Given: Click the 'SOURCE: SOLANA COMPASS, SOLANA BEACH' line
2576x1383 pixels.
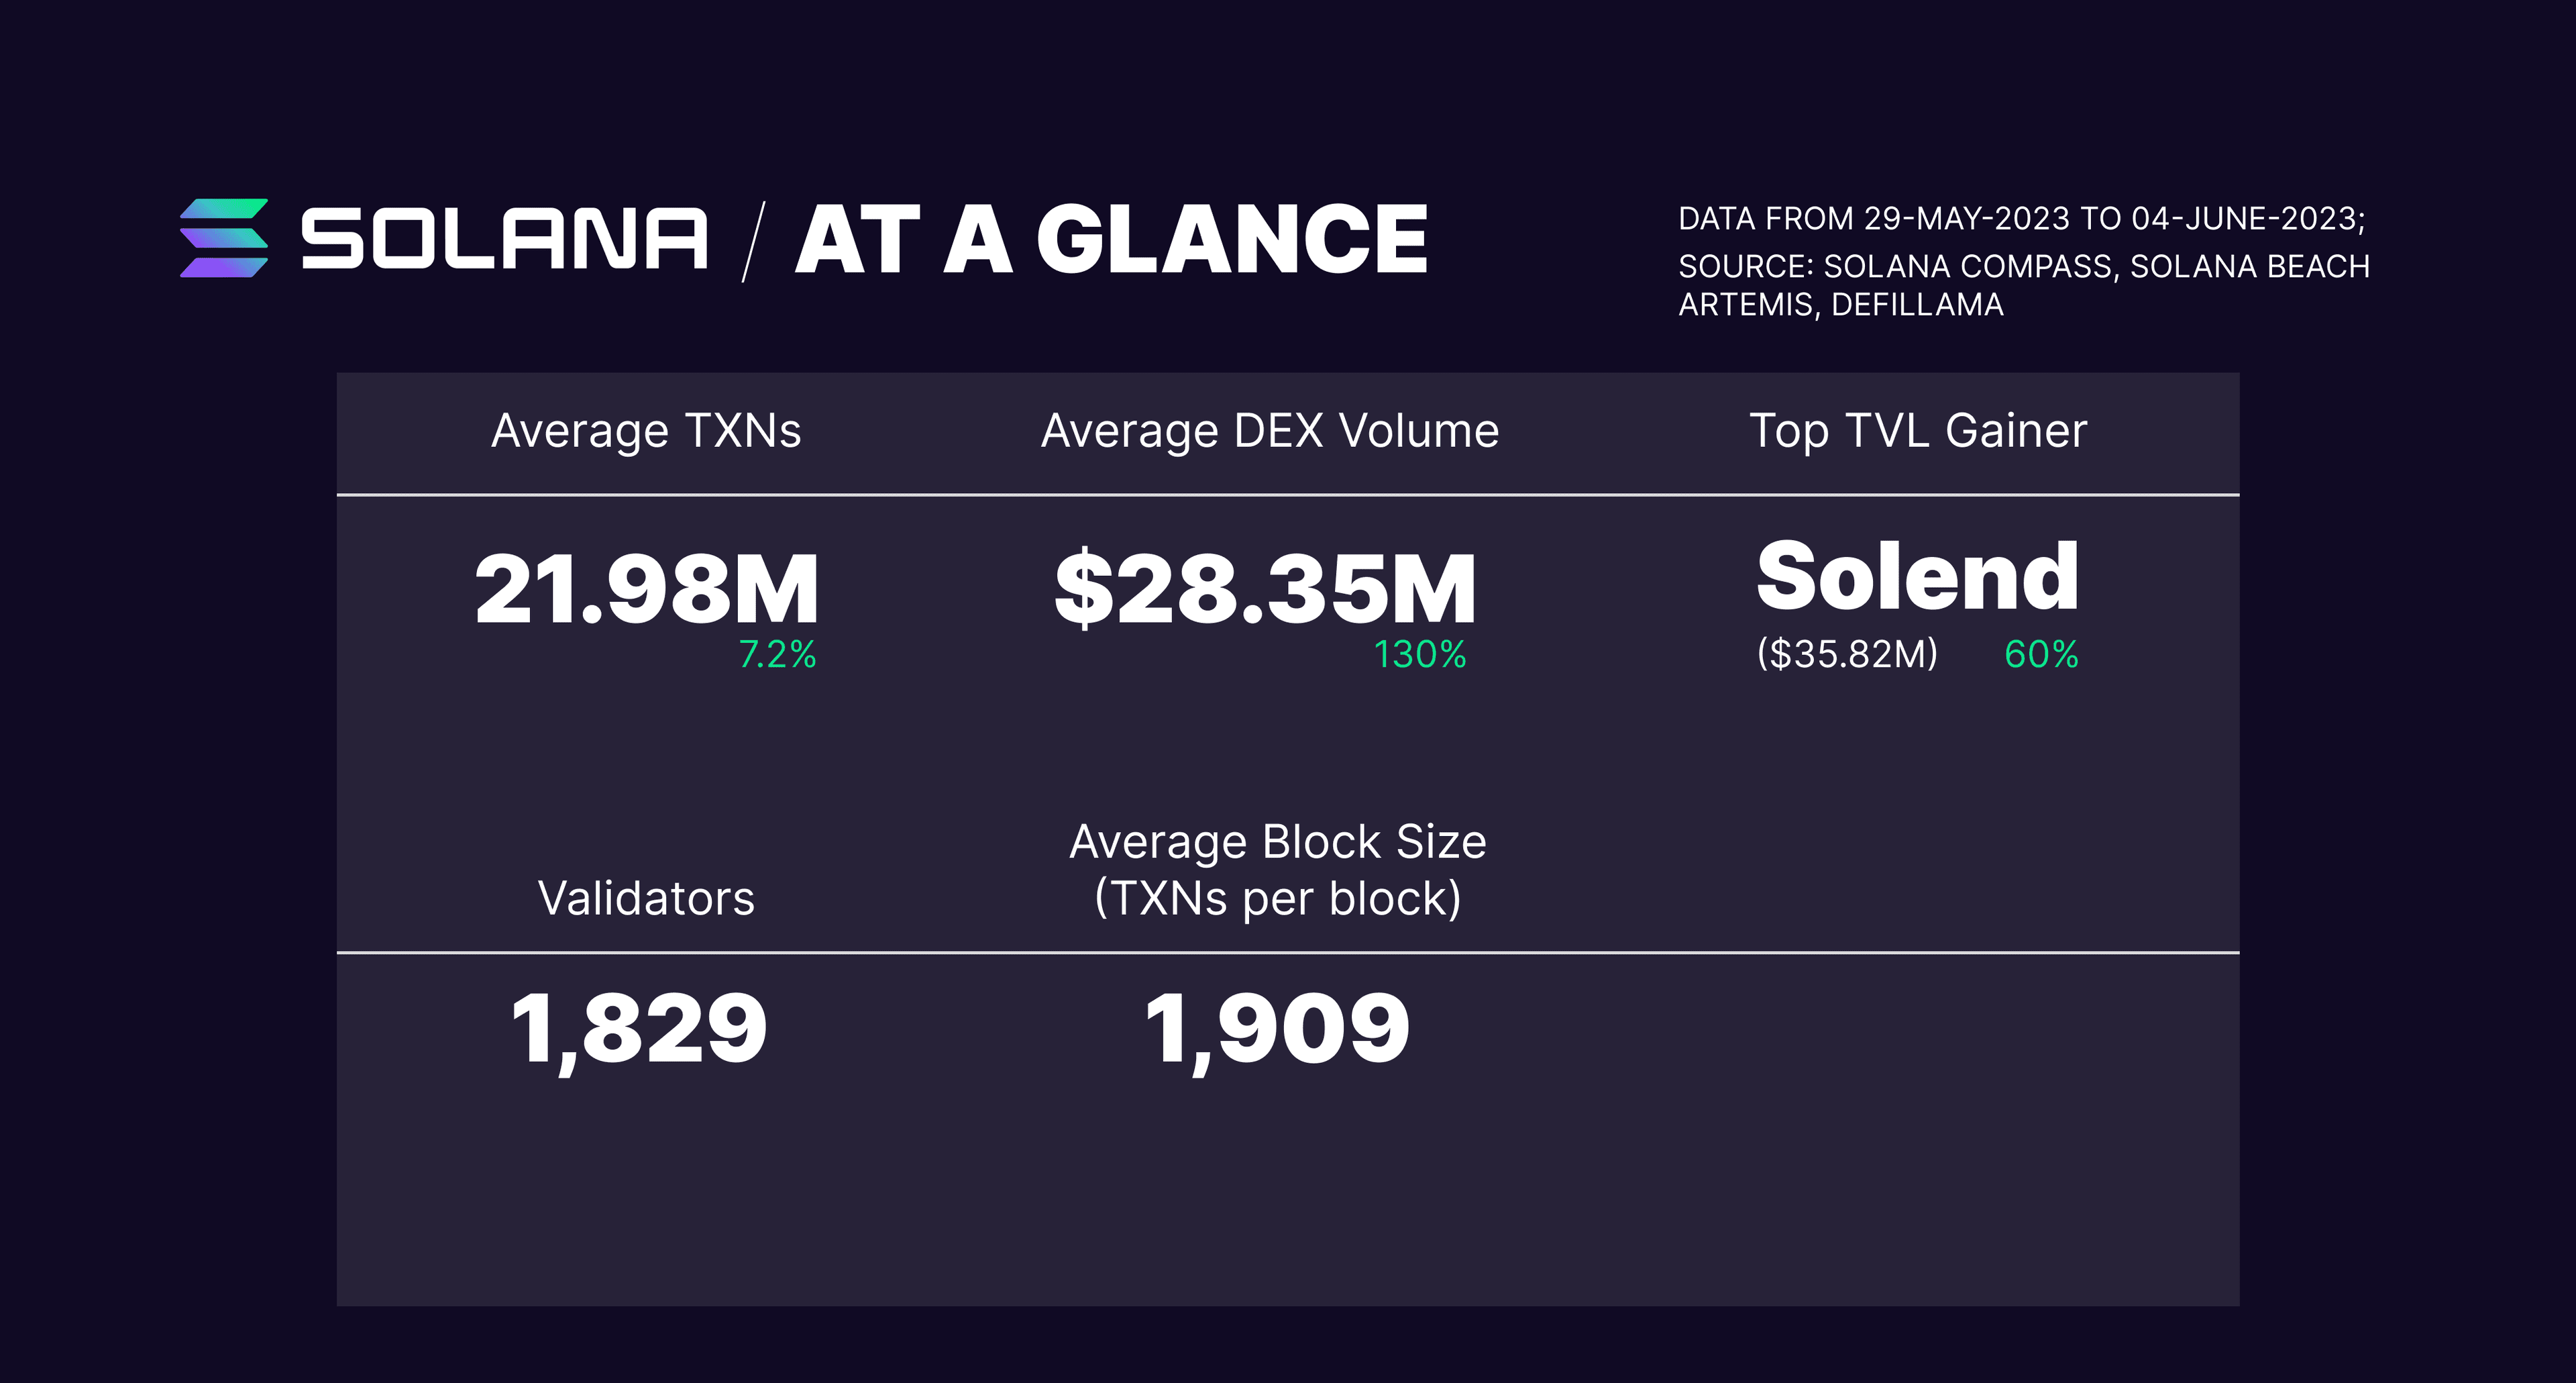Looking at the screenshot, I should (x=2024, y=266).
